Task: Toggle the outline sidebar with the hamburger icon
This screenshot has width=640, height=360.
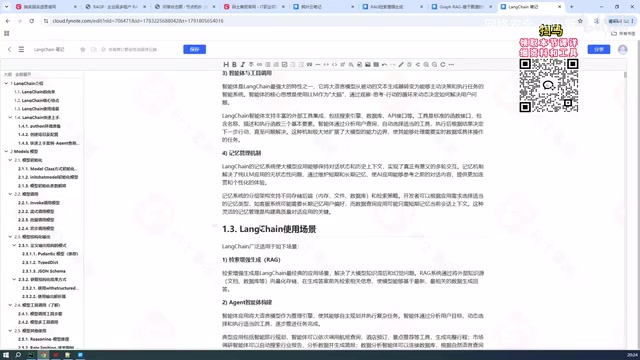Action: point(21,49)
